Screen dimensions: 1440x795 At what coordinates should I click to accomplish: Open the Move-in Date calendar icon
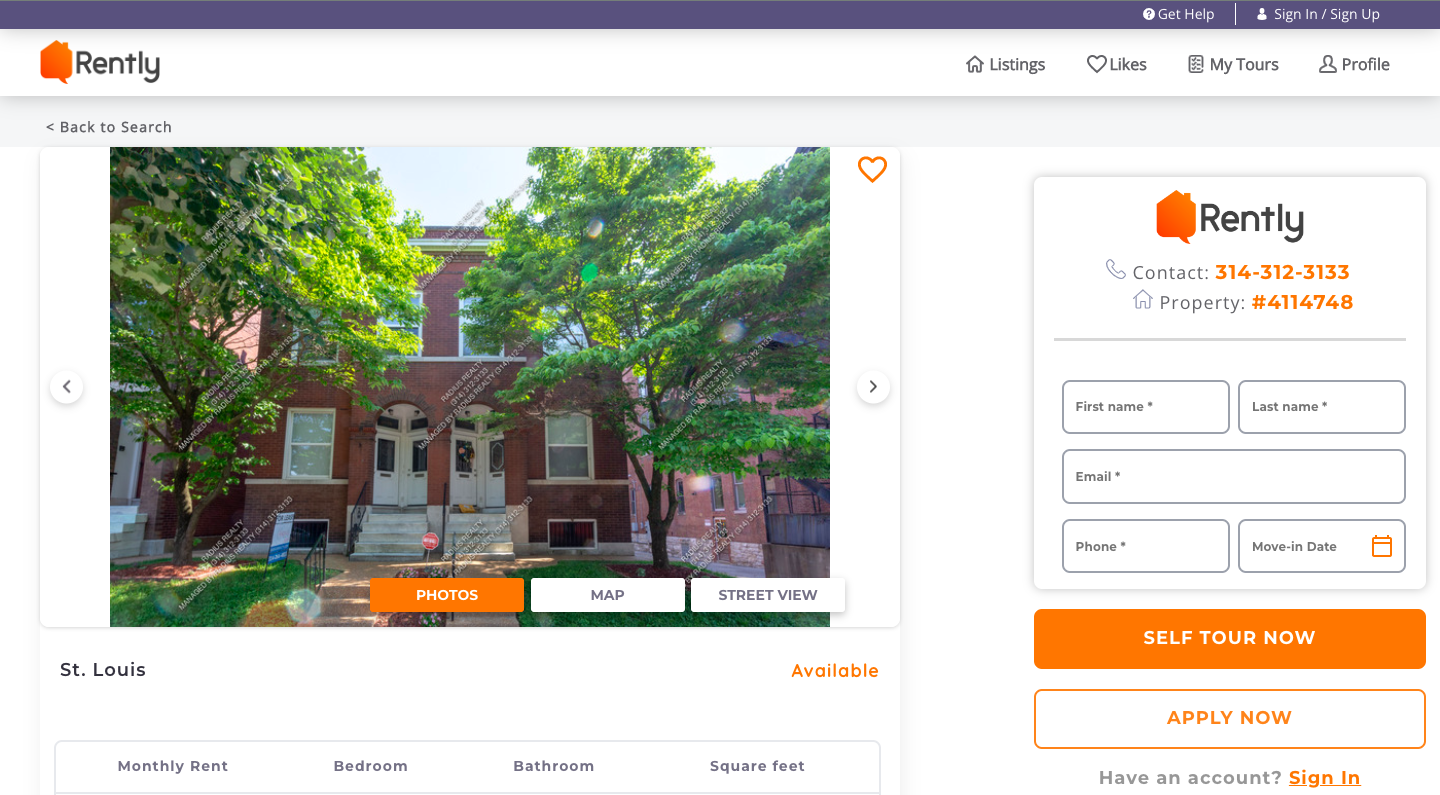tap(1381, 546)
